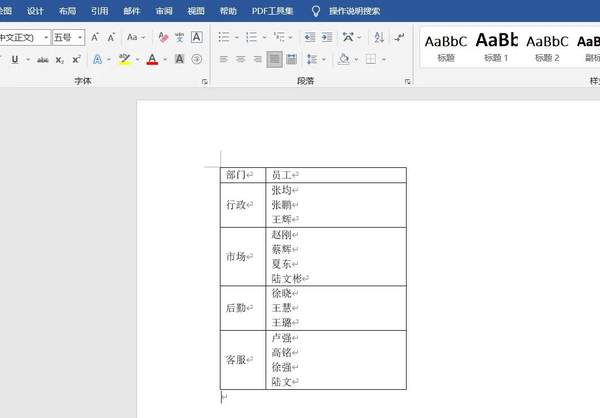The height and width of the screenshot is (418, 600).
Task: Click the character border icon
Action: click(x=197, y=37)
